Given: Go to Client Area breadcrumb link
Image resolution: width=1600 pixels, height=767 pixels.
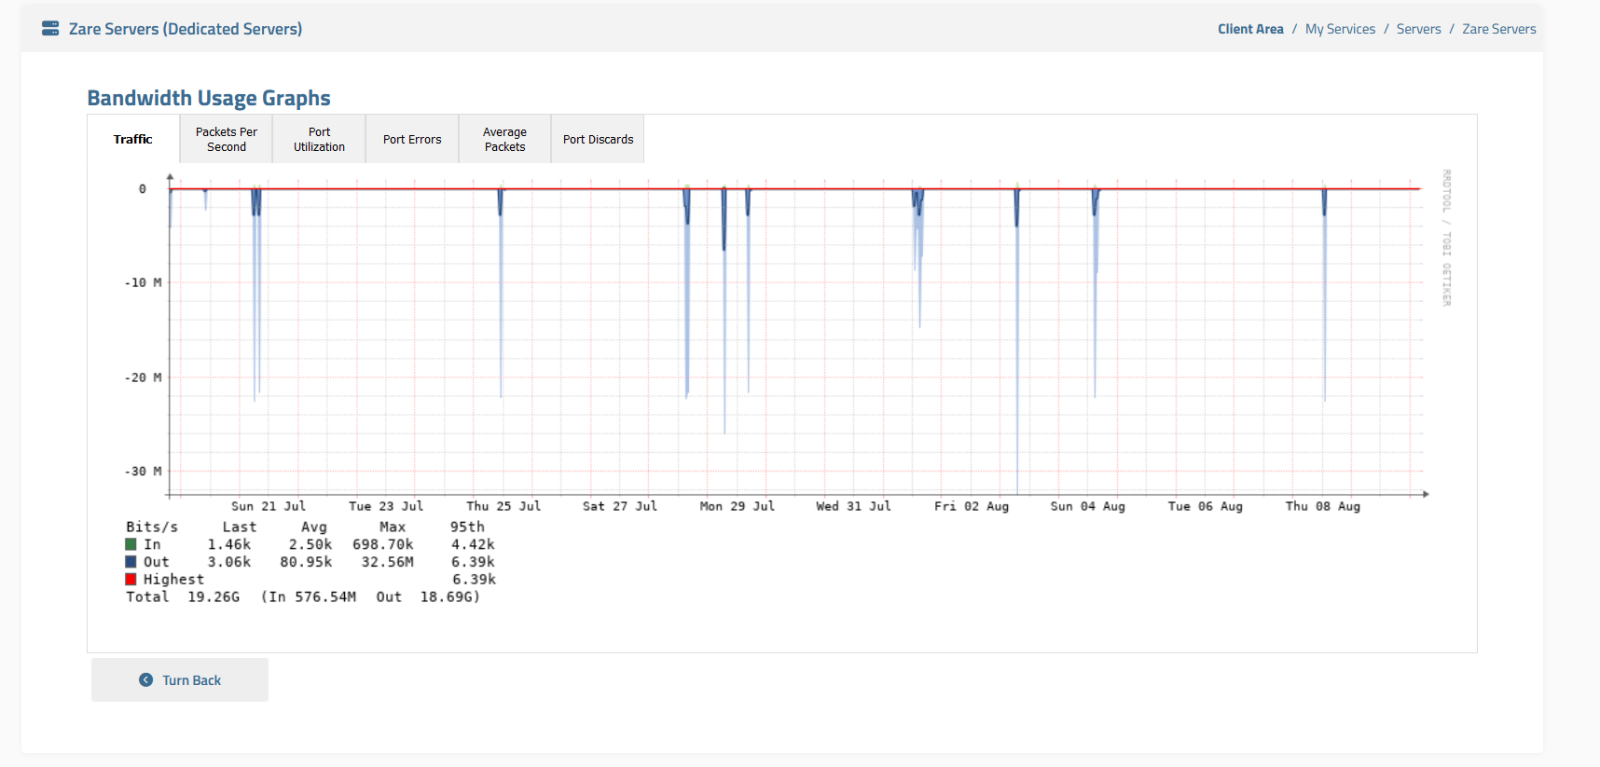Looking at the screenshot, I should pos(1250,29).
